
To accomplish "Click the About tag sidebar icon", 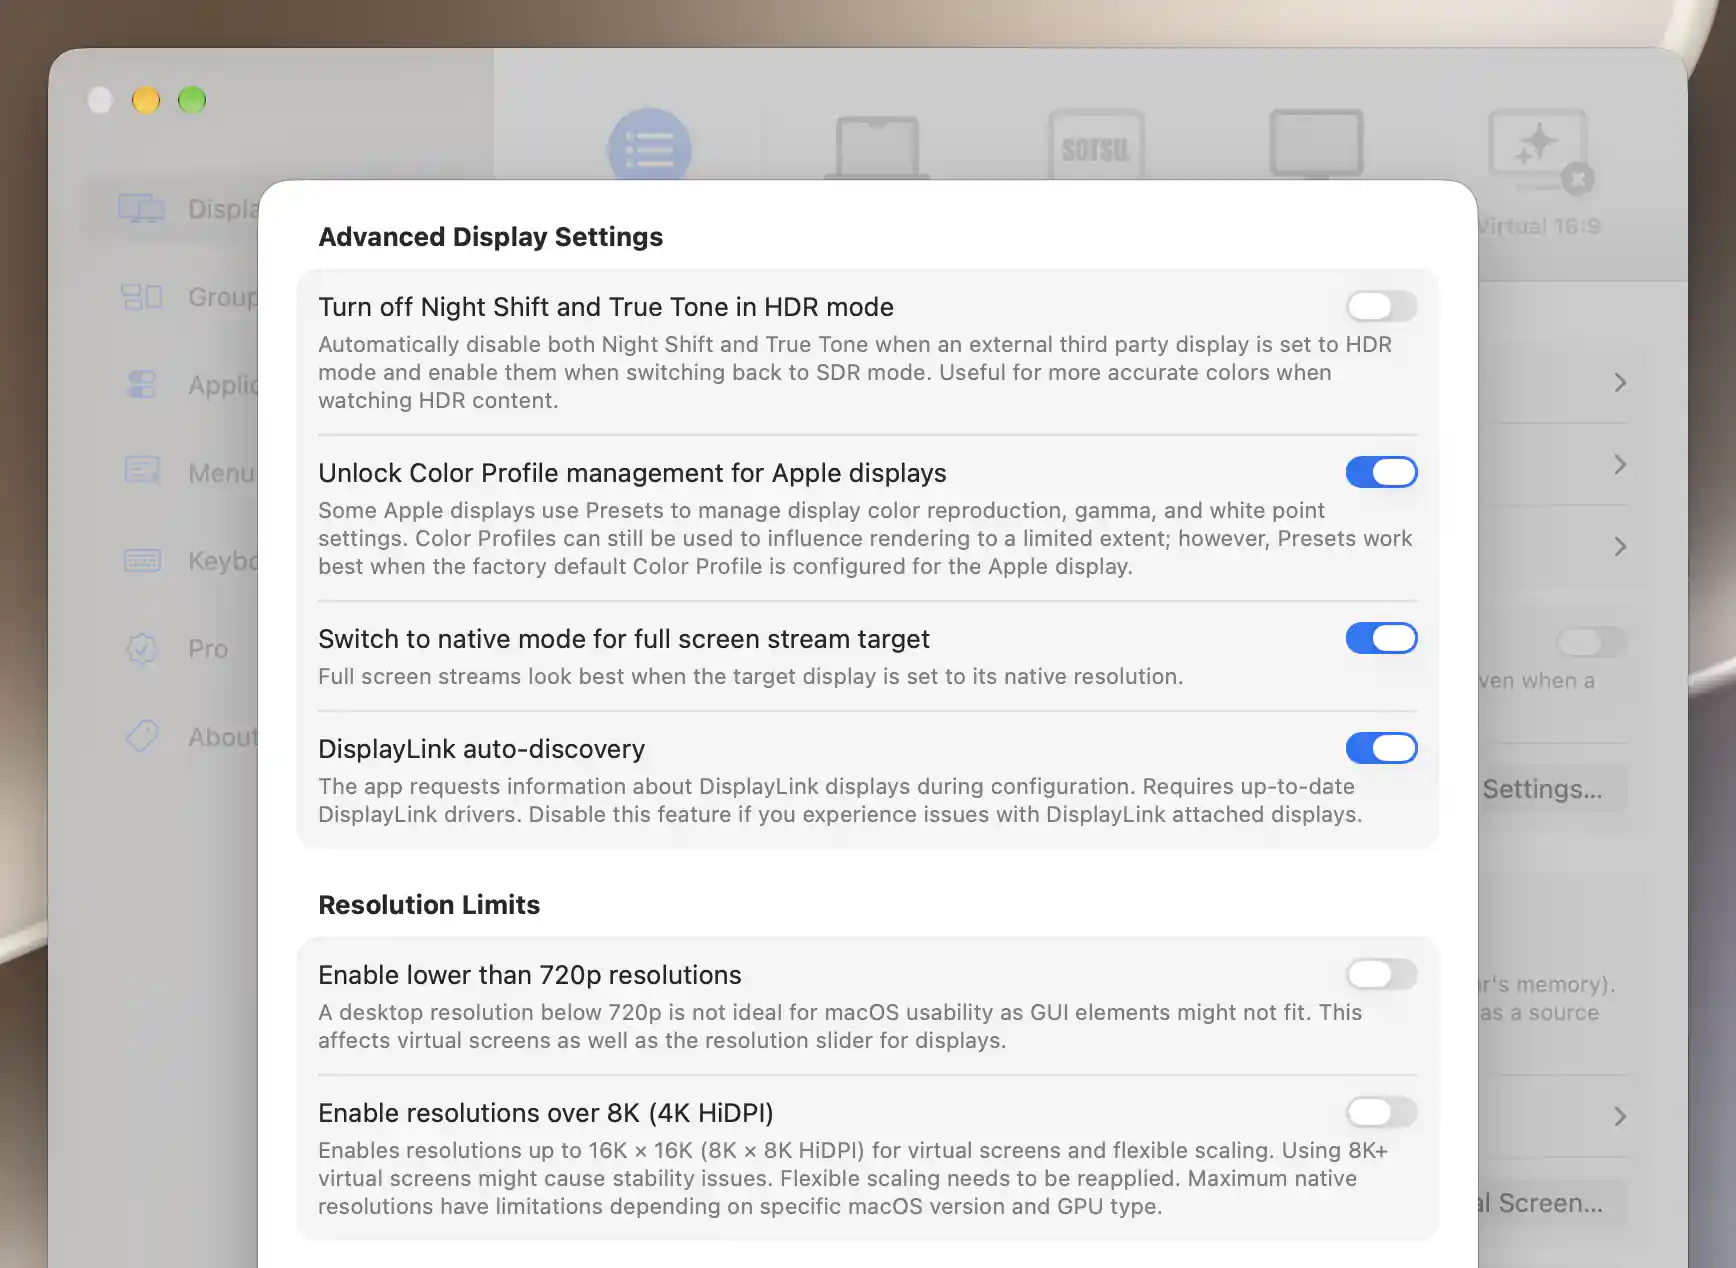I will 141,736.
